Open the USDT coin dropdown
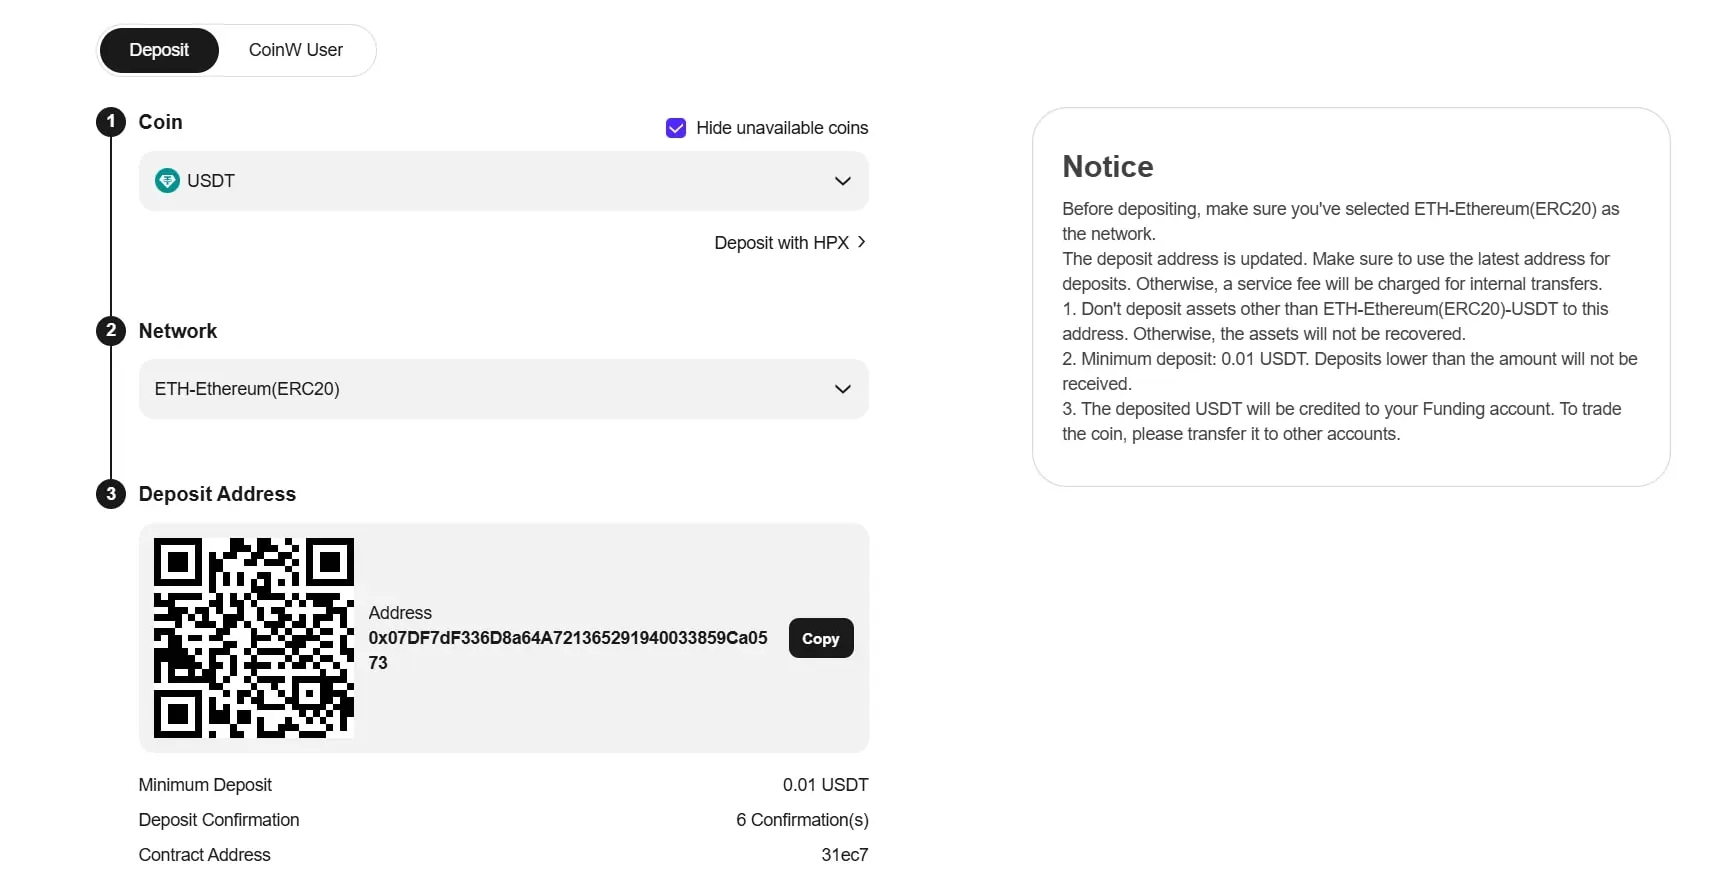 pyautogui.click(x=504, y=181)
